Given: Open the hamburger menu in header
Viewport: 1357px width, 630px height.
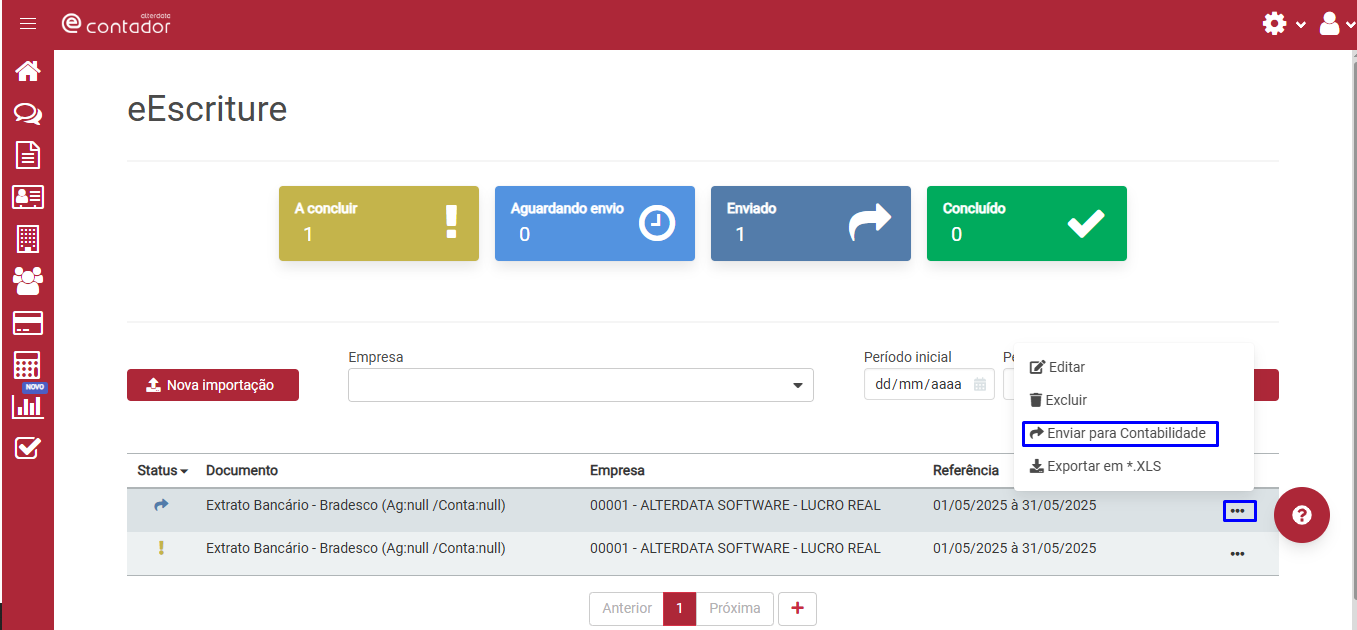Looking at the screenshot, I should [x=28, y=24].
